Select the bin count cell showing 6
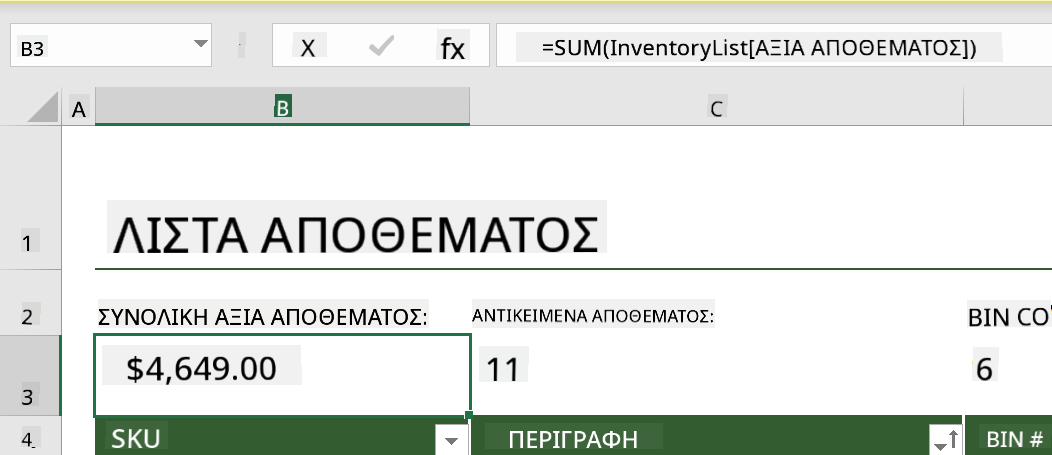 (1008, 376)
